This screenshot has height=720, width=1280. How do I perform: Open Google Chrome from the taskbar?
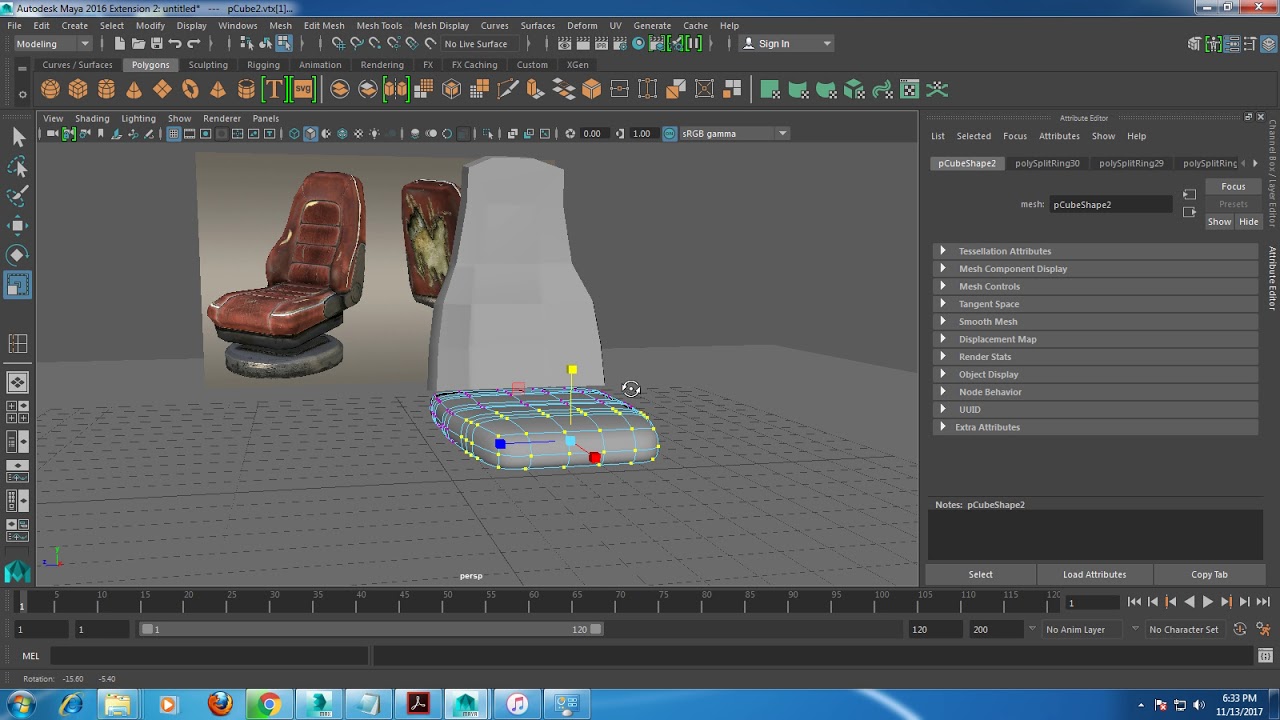268,704
